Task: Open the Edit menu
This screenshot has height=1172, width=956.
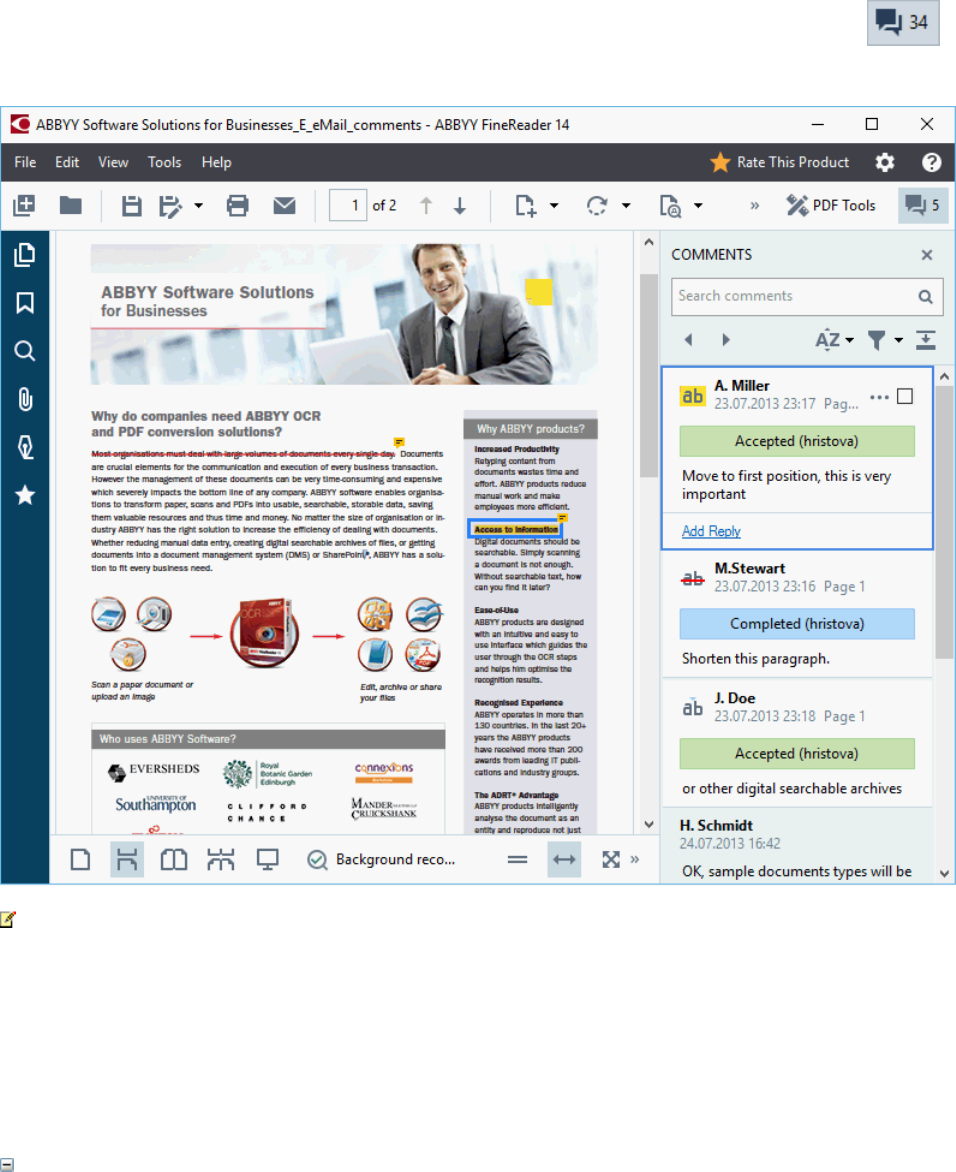Action: [x=67, y=162]
